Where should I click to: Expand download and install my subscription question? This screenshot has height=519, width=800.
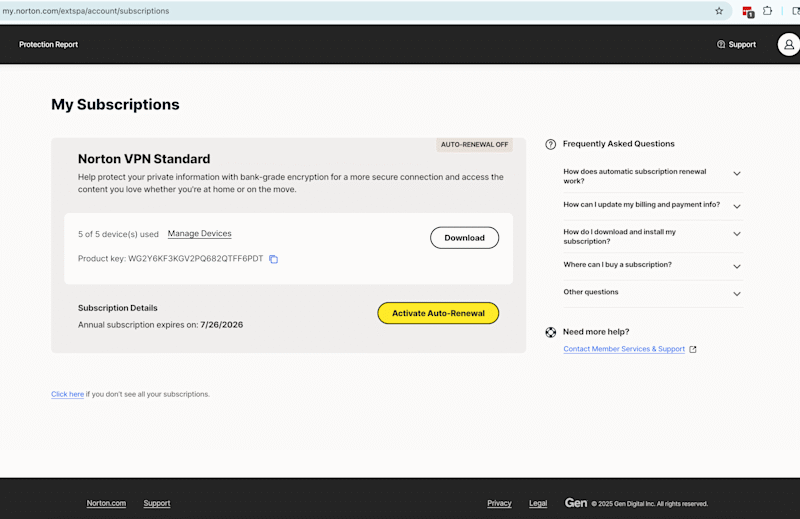(x=653, y=236)
